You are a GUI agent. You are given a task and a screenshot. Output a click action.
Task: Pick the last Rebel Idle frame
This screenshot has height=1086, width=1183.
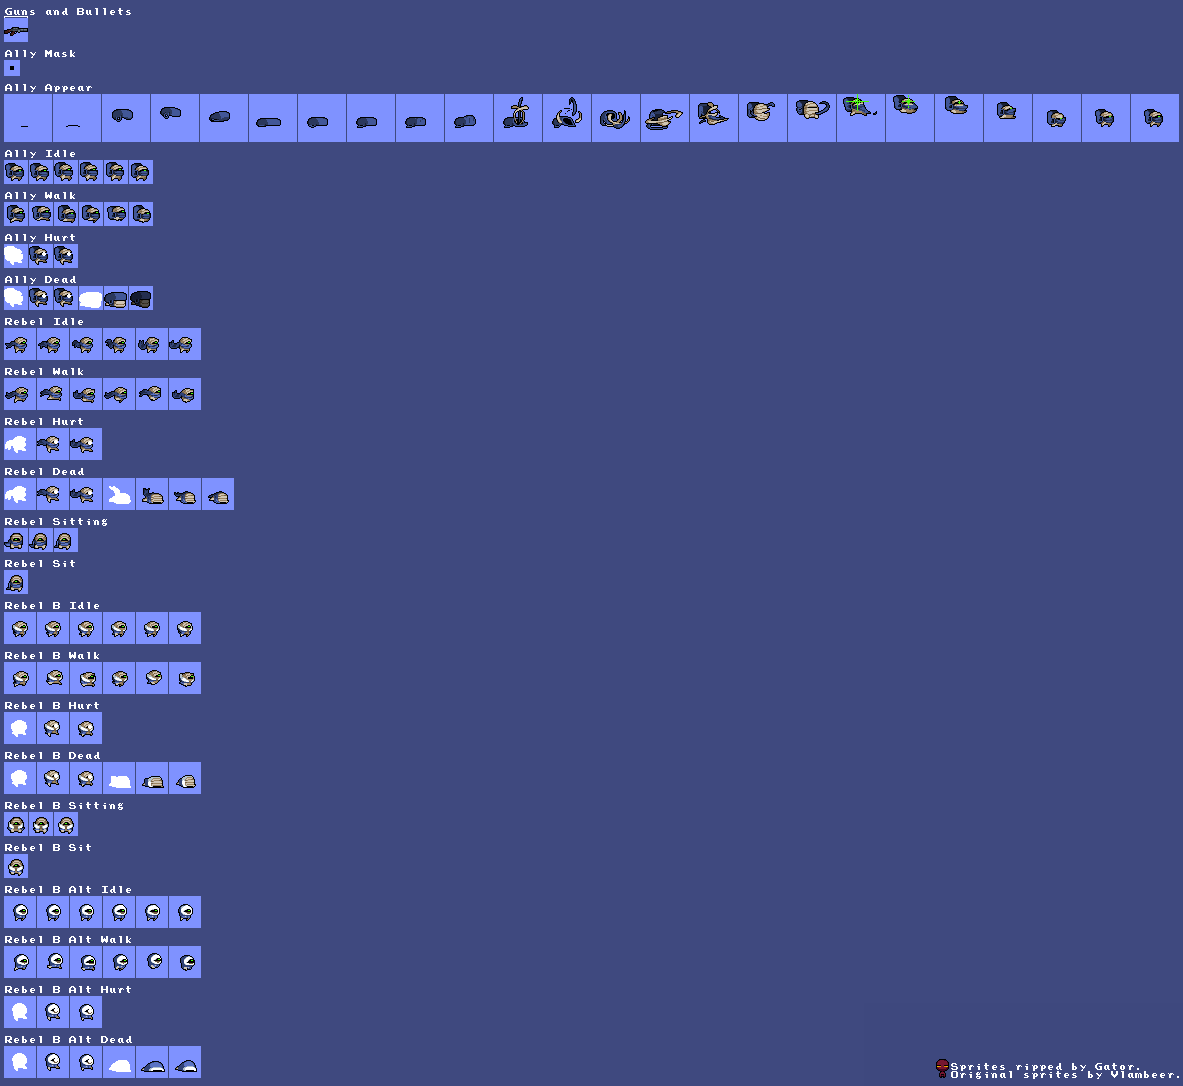(185, 344)
